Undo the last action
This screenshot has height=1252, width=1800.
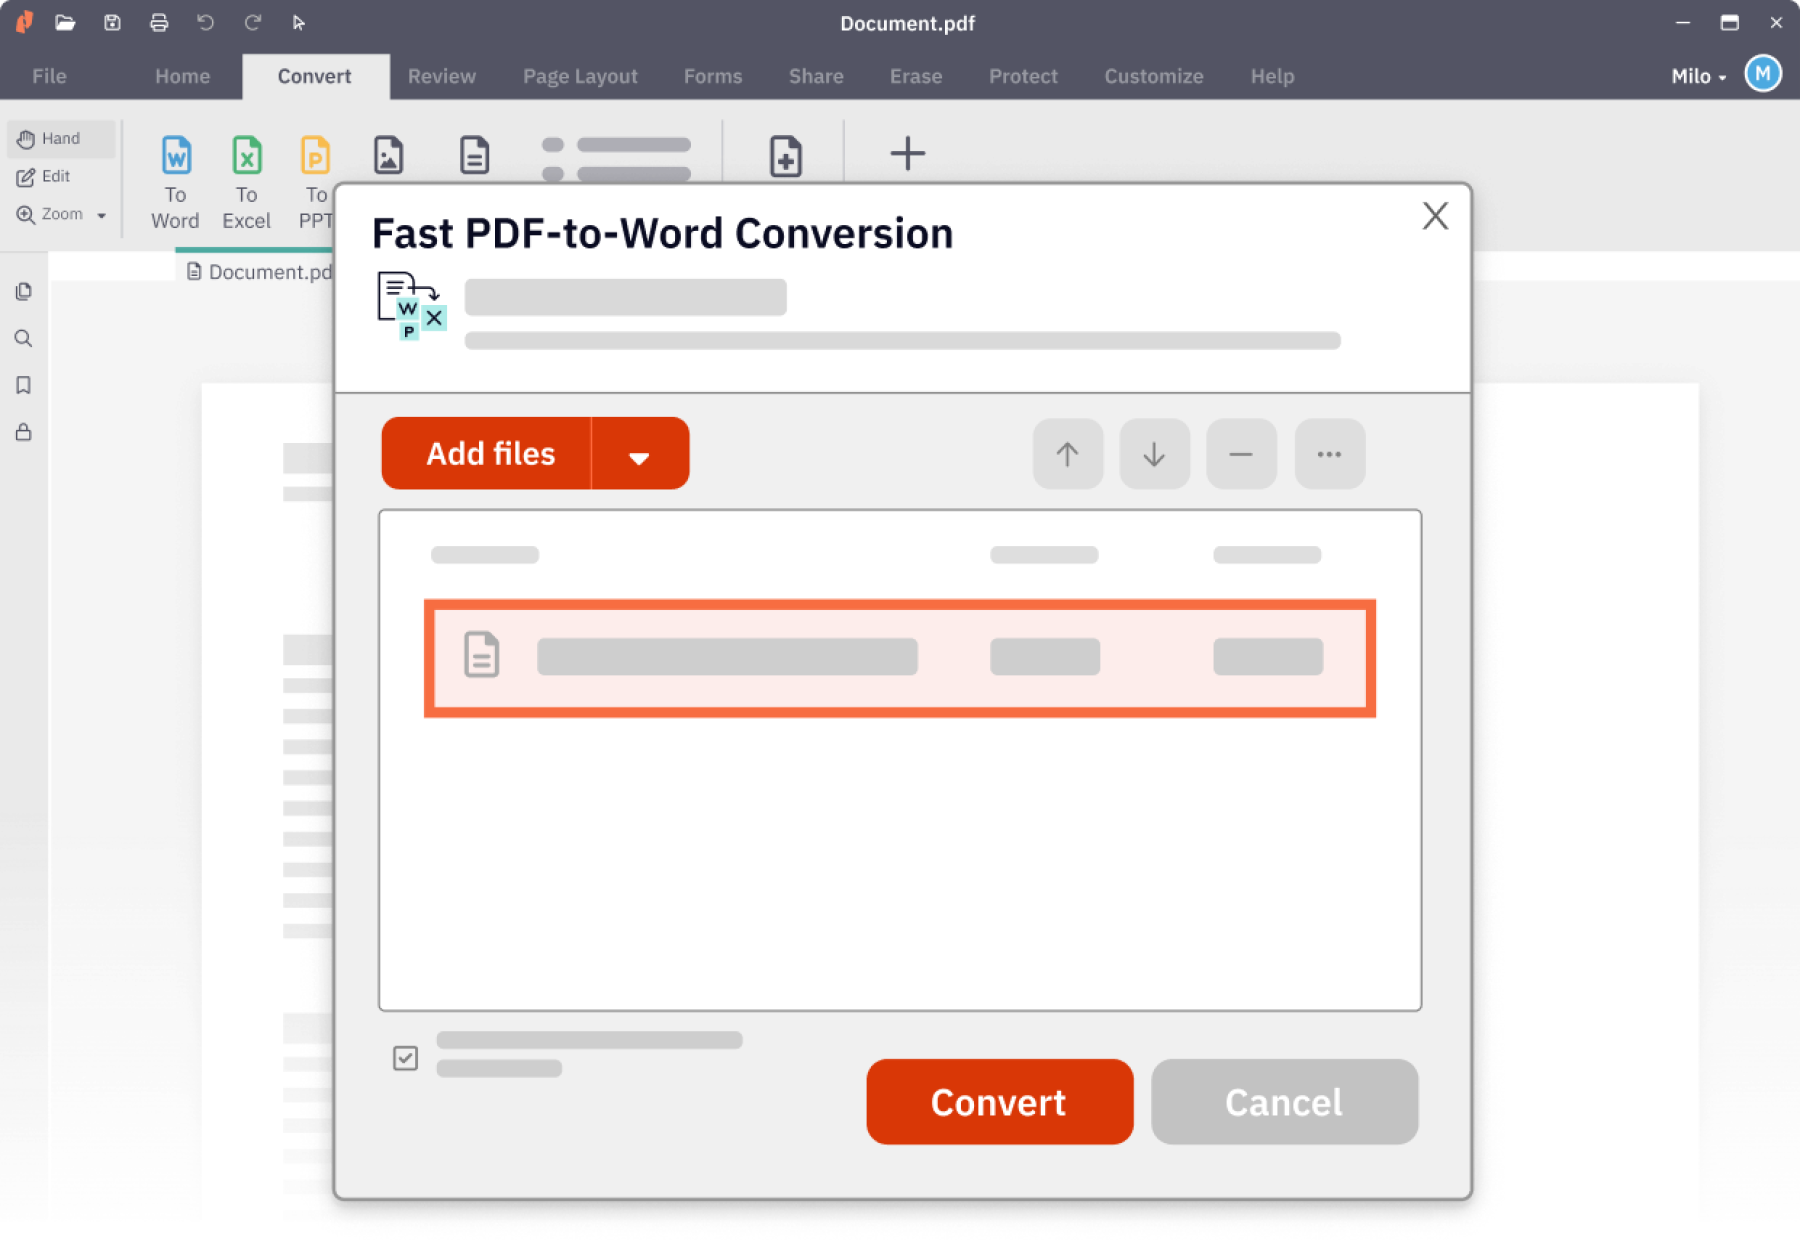point(206,22)
